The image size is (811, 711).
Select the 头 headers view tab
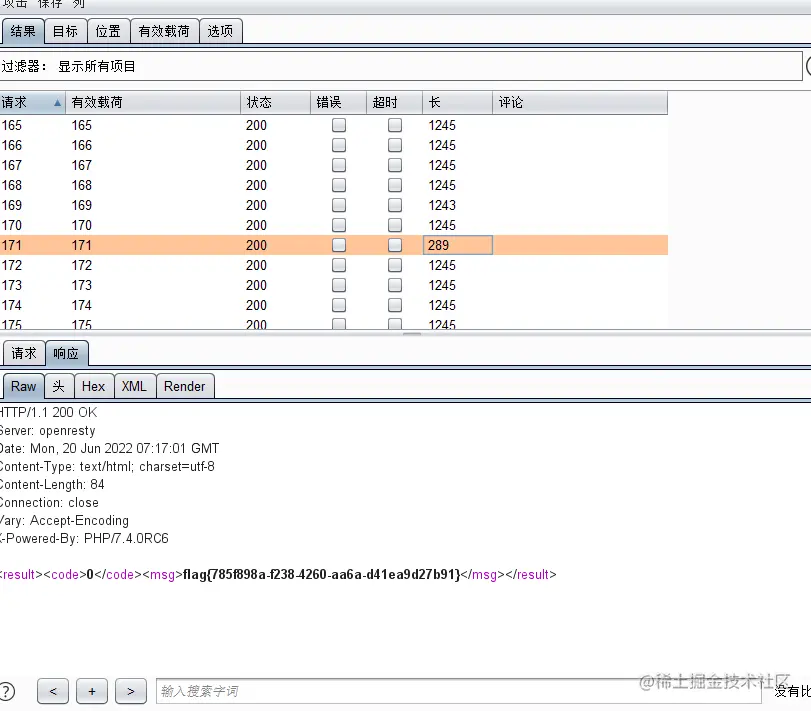(59, 386)
